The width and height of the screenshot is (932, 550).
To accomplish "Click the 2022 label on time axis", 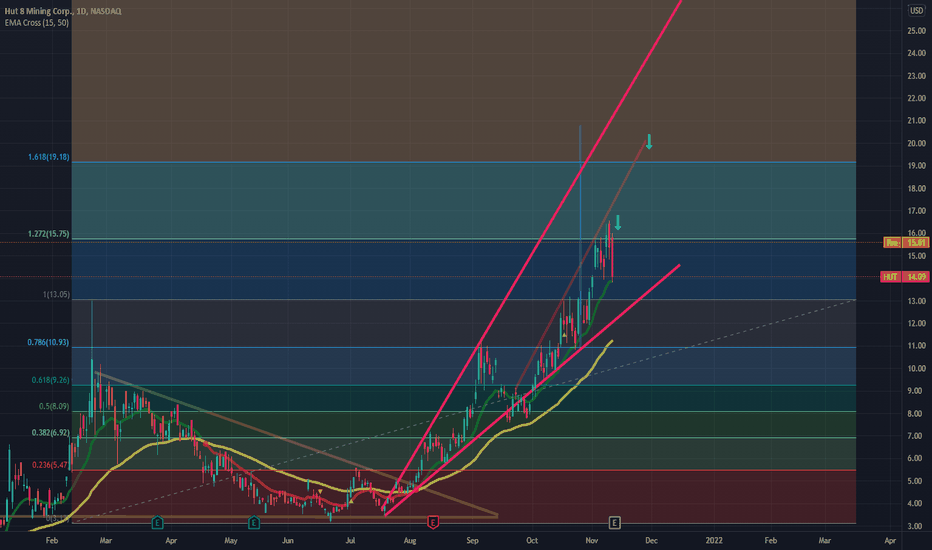I will [x=714, y=540].
